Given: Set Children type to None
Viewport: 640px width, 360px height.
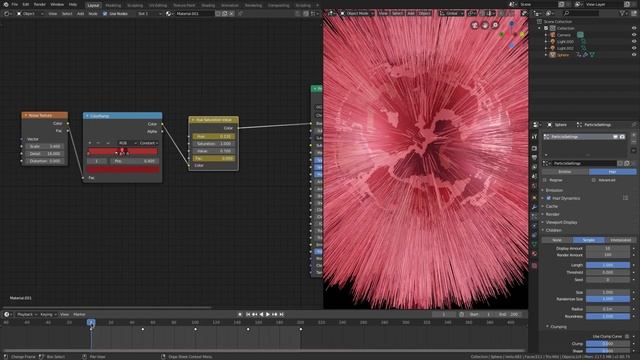Looking at the screenshot, I should 557,240.
